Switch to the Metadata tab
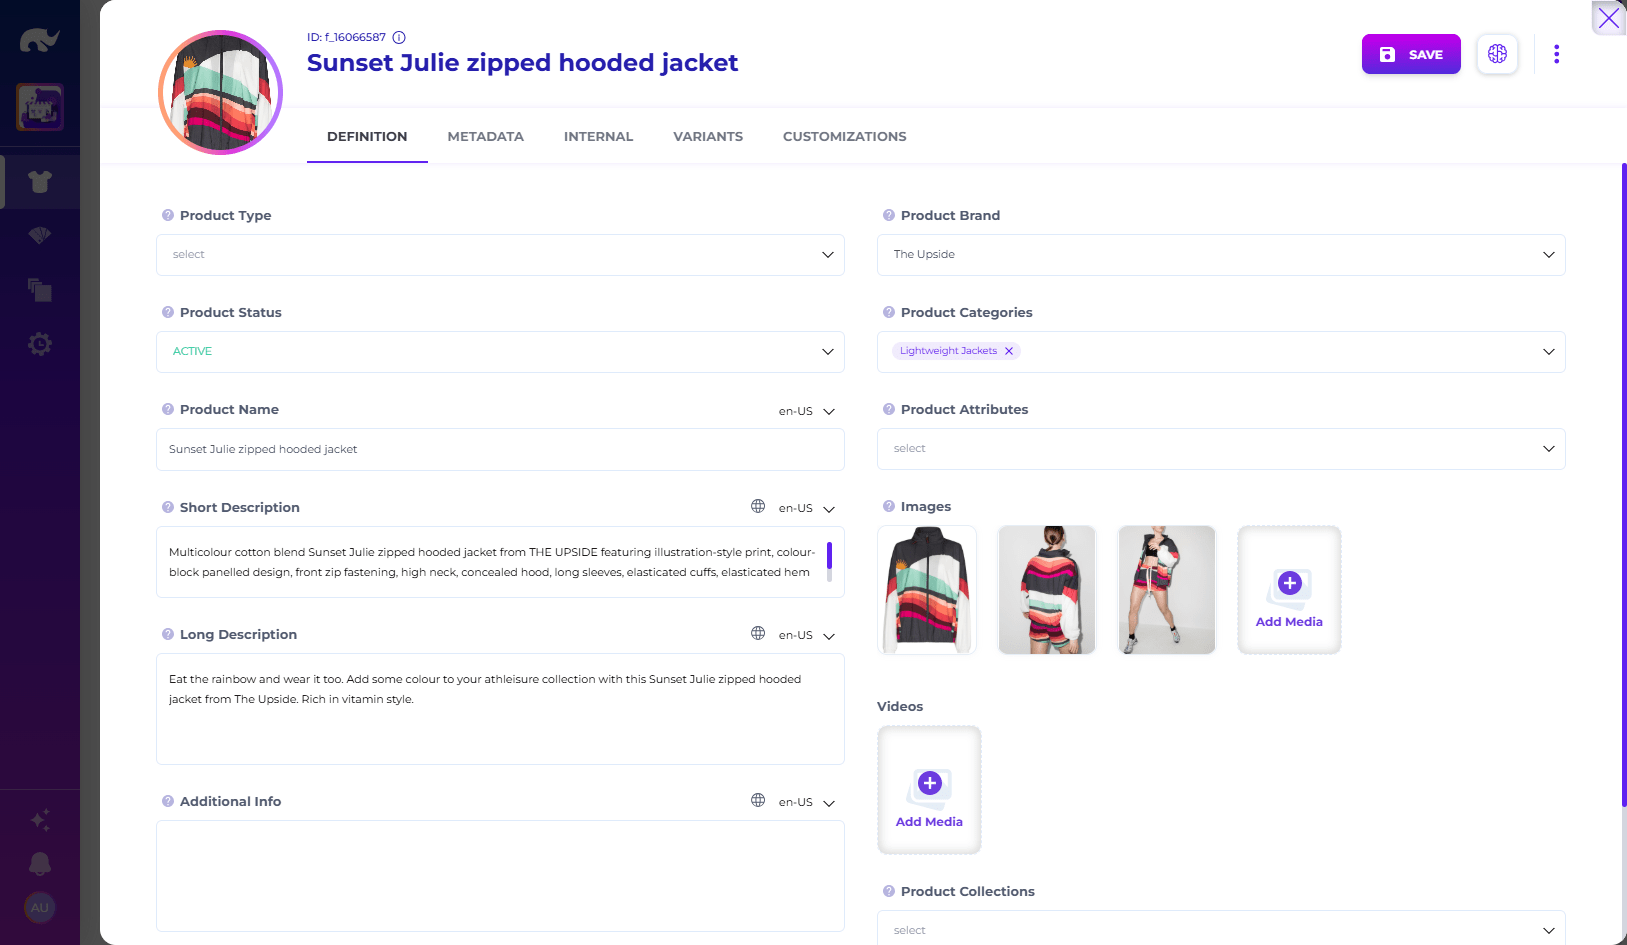Screen dimensions: 1627x945 point(485,136)
